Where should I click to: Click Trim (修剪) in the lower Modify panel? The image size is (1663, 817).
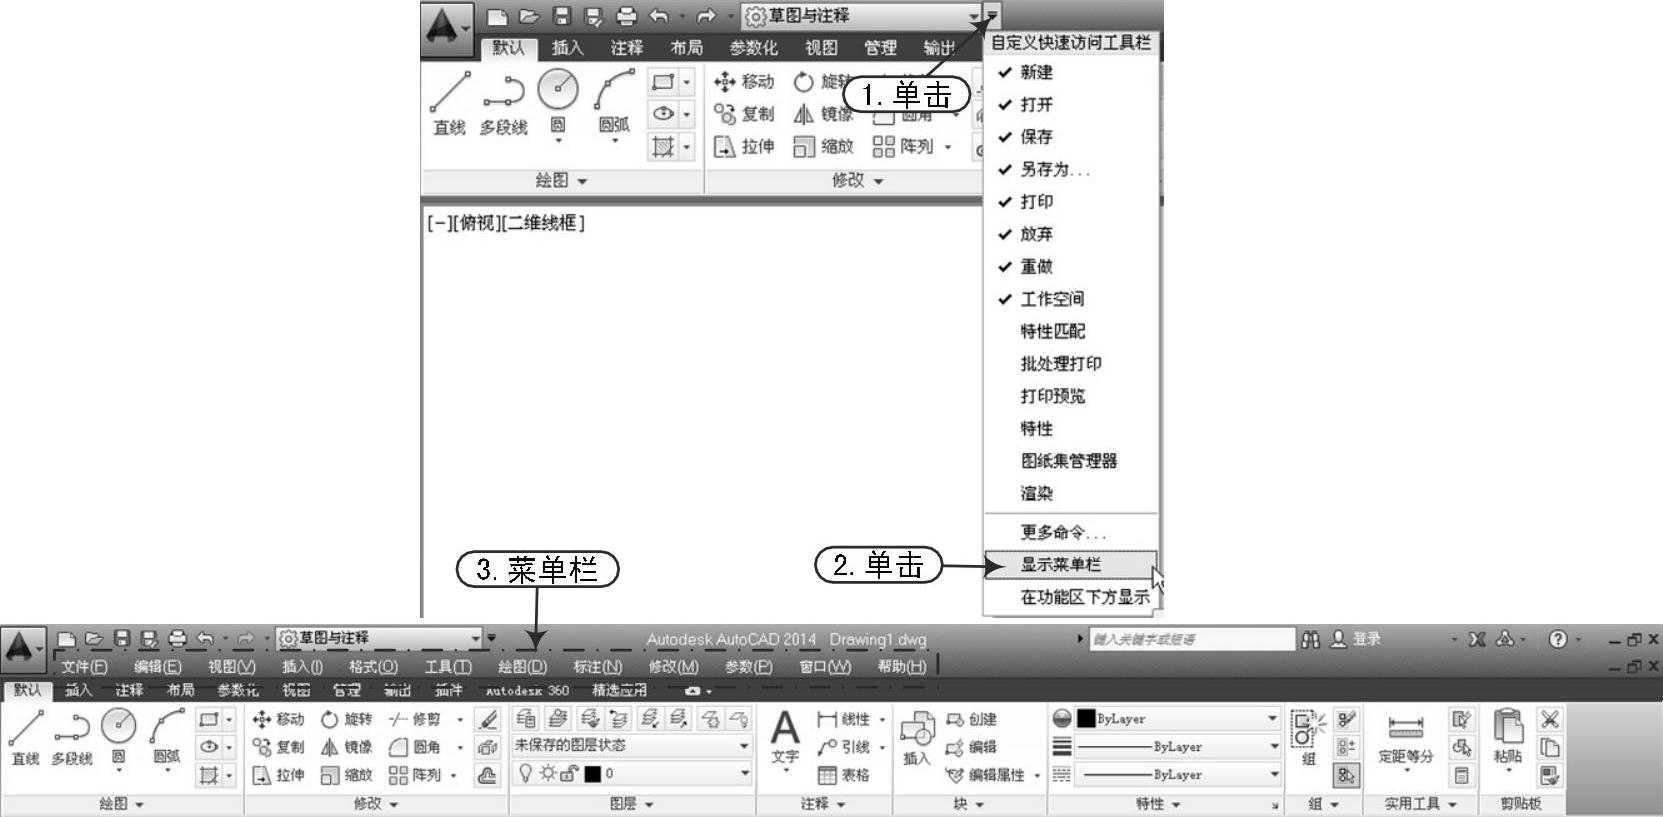coord(415,719)
